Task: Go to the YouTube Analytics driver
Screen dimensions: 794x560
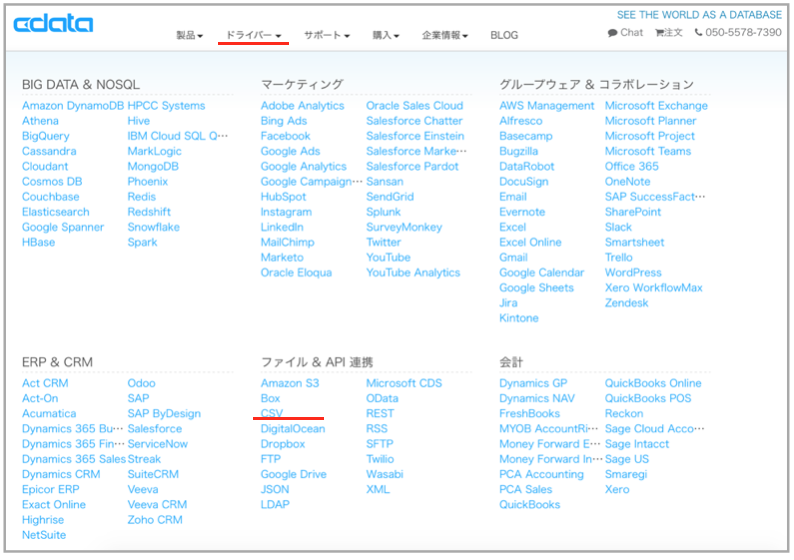Action: pos(413,272)
